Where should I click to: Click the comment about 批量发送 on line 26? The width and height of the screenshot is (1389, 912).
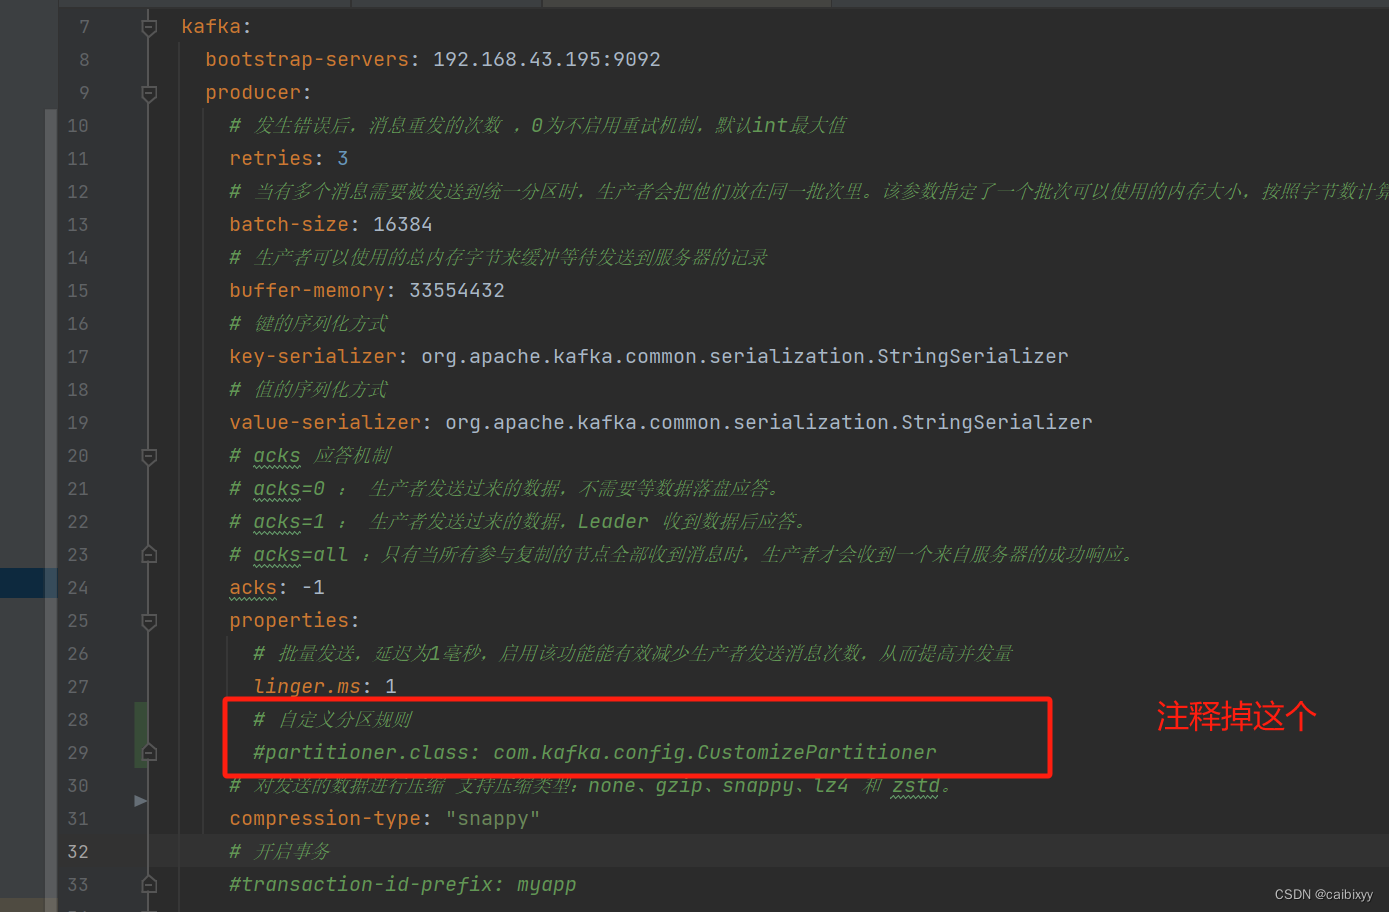(633, 654)
